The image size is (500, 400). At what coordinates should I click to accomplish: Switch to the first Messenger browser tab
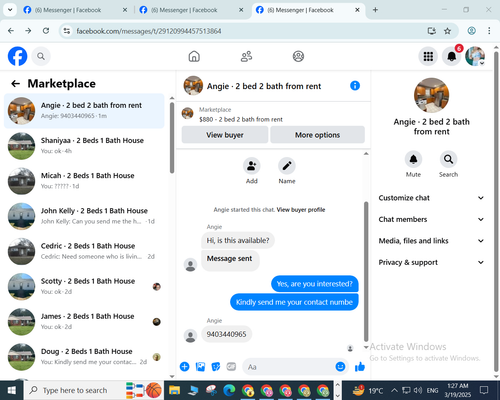click(75, 10)
